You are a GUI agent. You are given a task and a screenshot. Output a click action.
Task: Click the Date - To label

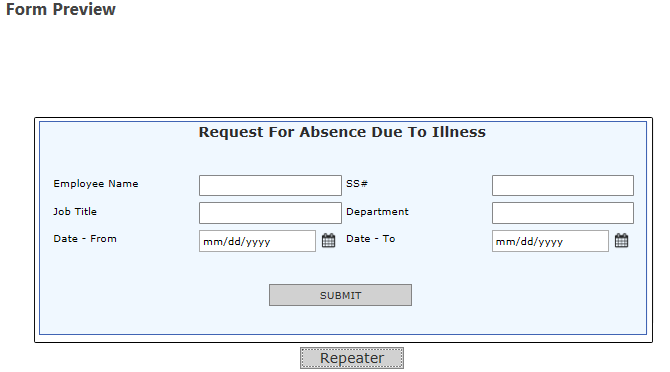370,239
